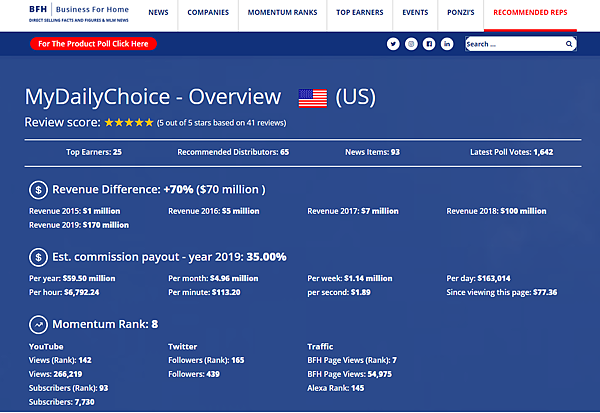This screenshot has height=413, width=600.
Task: Click the US flag icon
Action: pos(313,98)
